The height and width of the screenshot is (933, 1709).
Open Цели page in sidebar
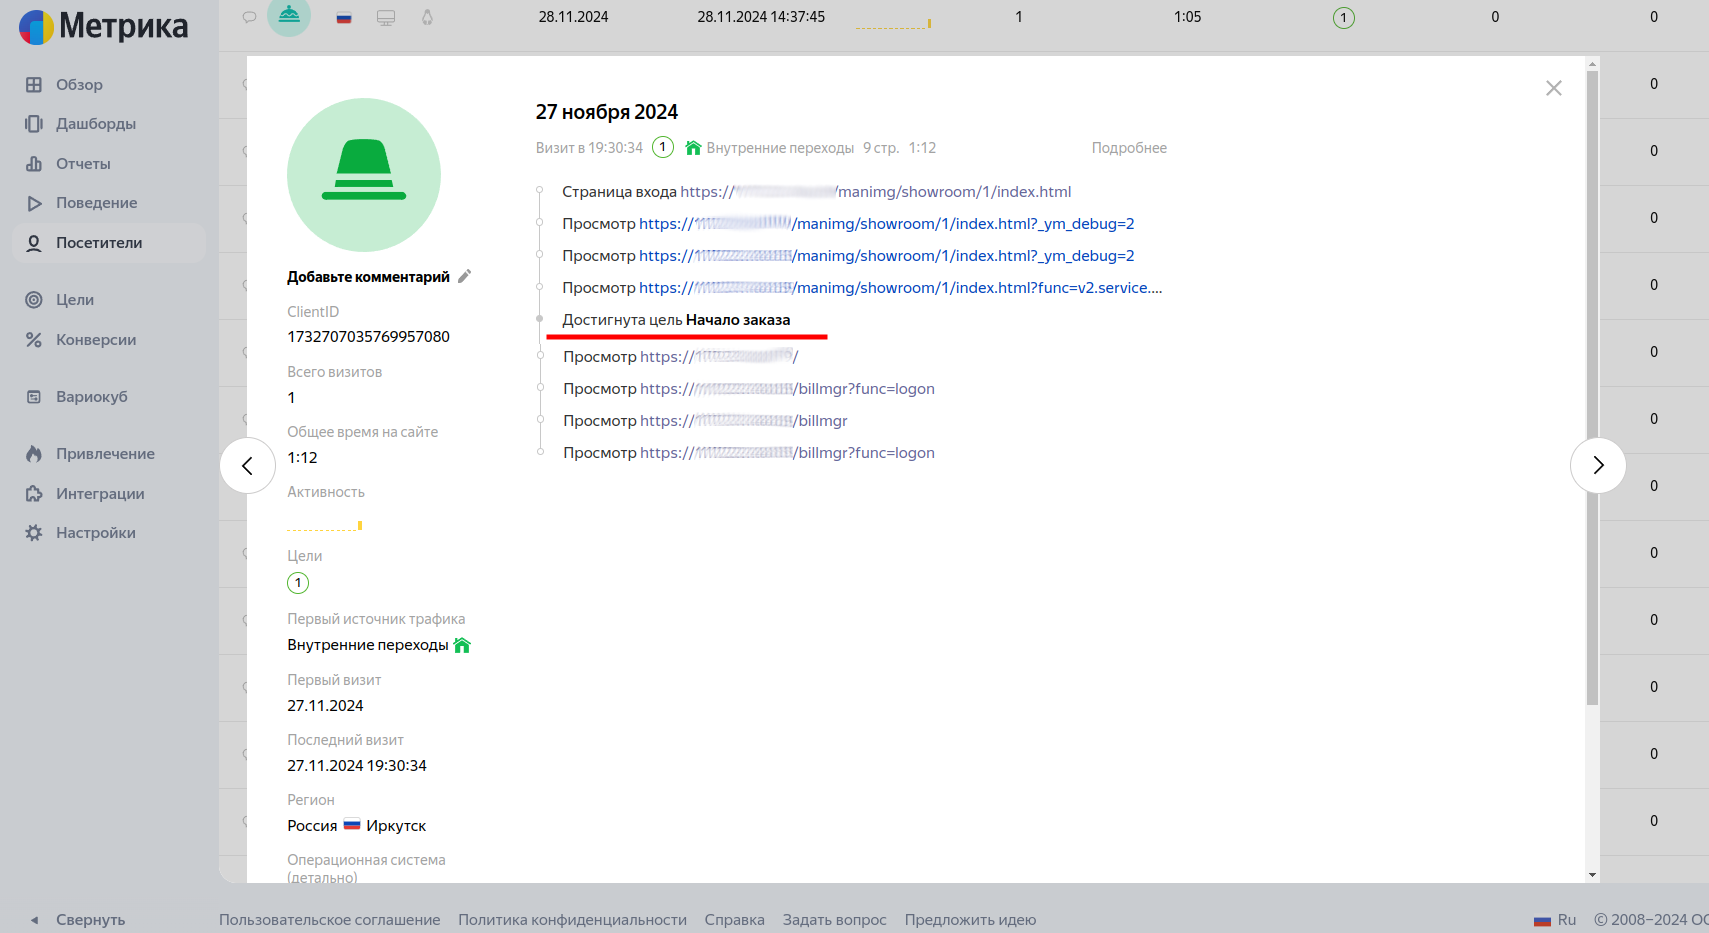click(x=74, y=300)
